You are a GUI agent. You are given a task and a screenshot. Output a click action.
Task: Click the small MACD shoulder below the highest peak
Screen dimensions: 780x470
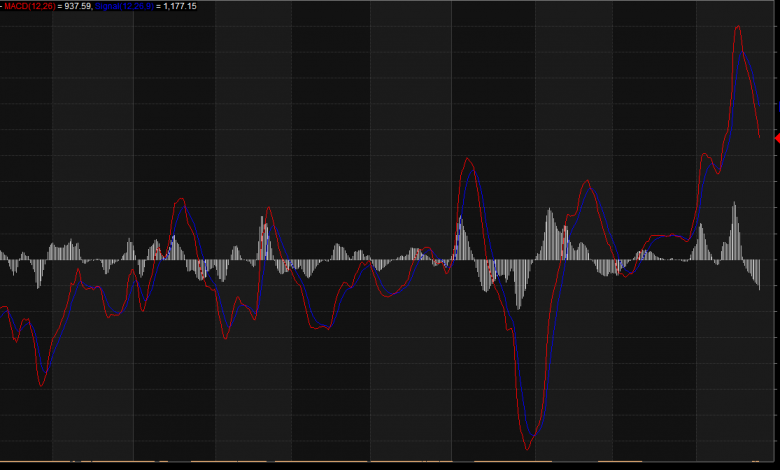705,154
